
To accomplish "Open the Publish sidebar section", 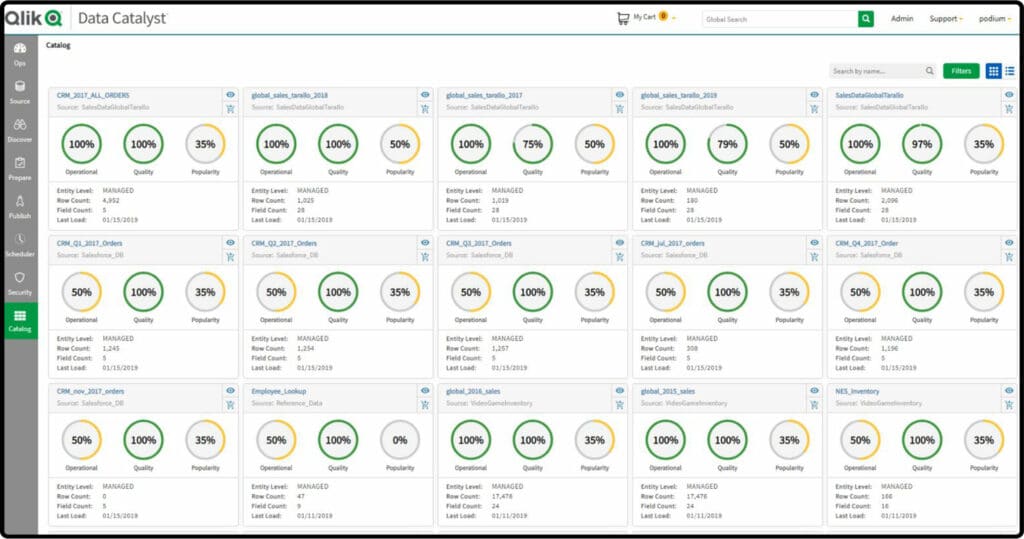I will tap(20, 206).
